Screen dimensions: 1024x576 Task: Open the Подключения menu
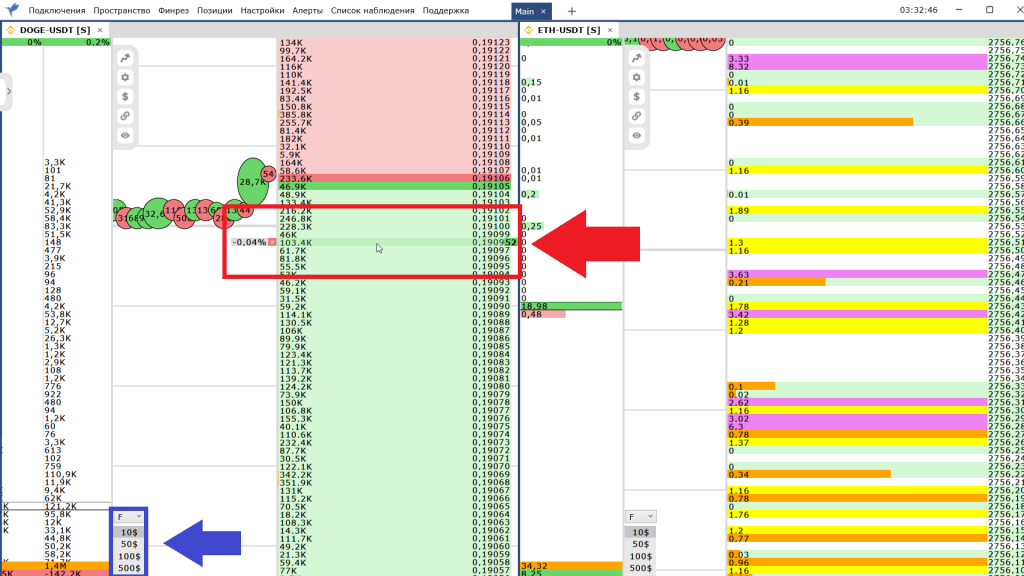[57, 10]
